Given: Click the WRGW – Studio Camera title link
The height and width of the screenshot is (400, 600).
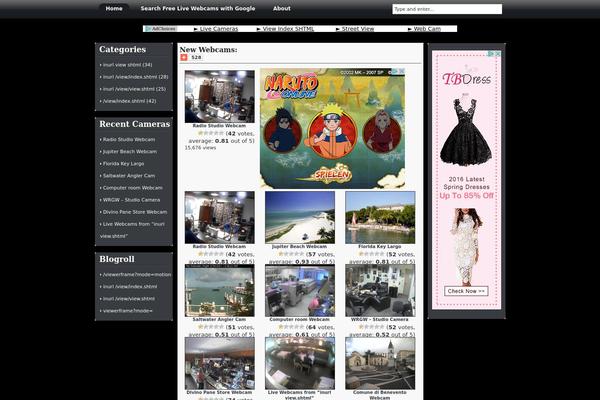Looking at the screenshot, I should tap(380, 319).
